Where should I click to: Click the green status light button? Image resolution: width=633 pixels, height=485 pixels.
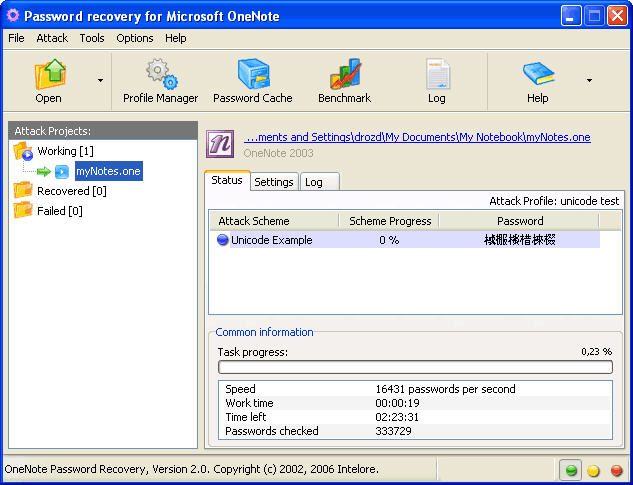(571, 470)
